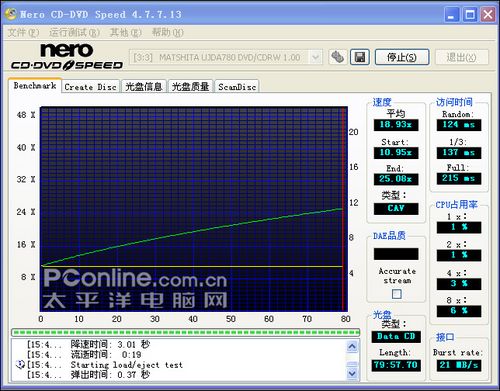The width and height of the screenshot is (500, 391).
Task: Switch to the Benchmark tab
Action: [x=35, y=86]
